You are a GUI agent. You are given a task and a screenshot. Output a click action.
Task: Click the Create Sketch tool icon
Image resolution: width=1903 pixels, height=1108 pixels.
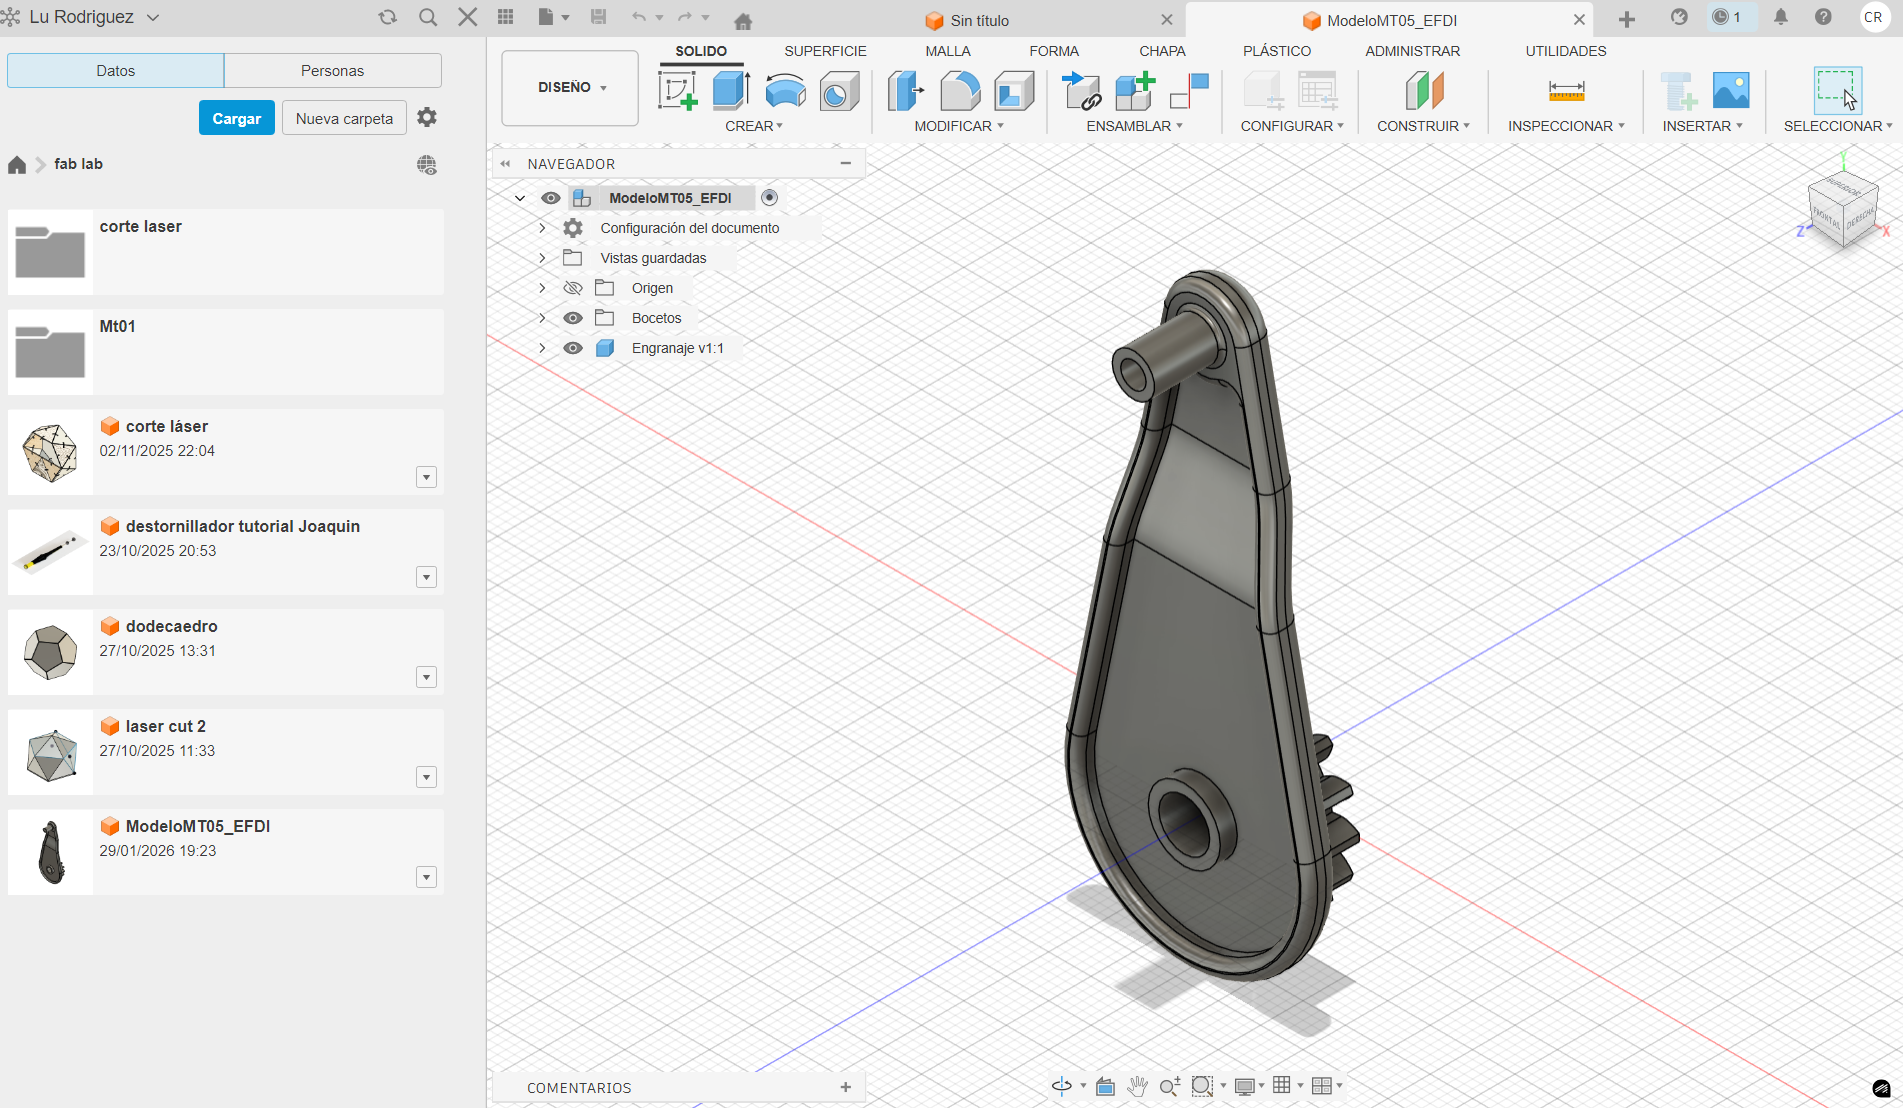pyautogui.click(x=677, y=91)
